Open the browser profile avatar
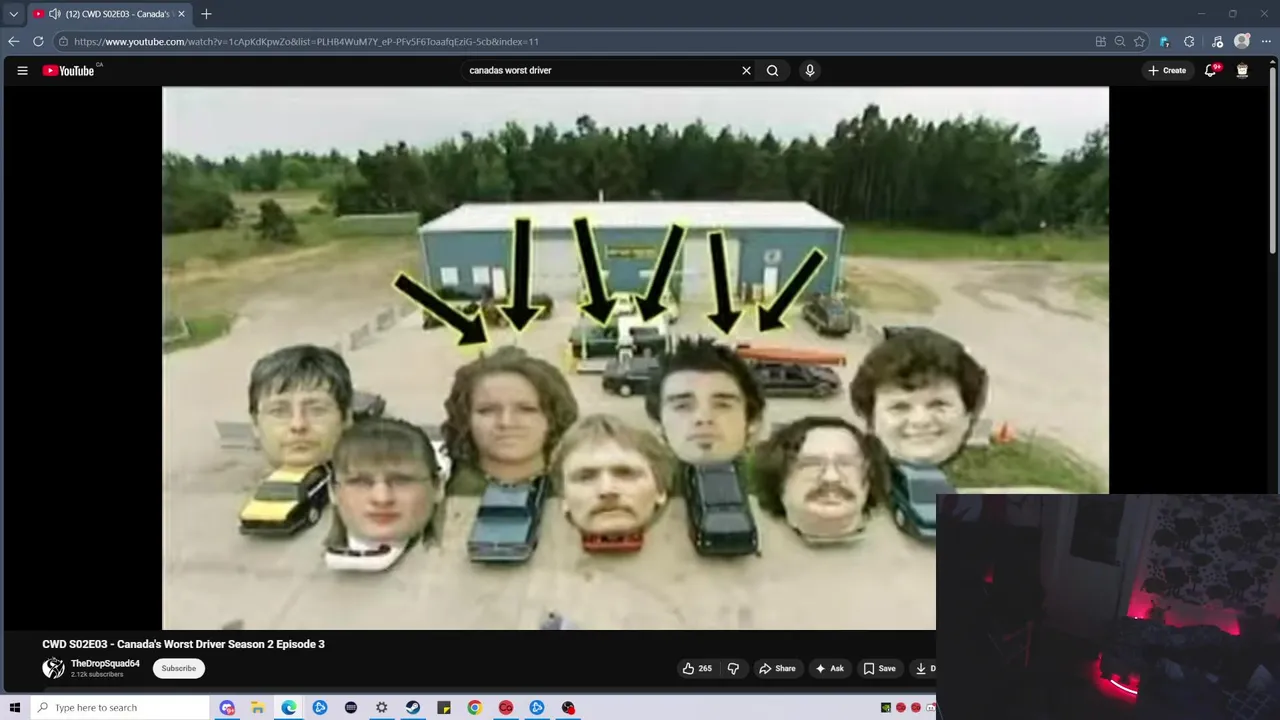This screenshot has height=720, width=1280. coord(1242,42)
